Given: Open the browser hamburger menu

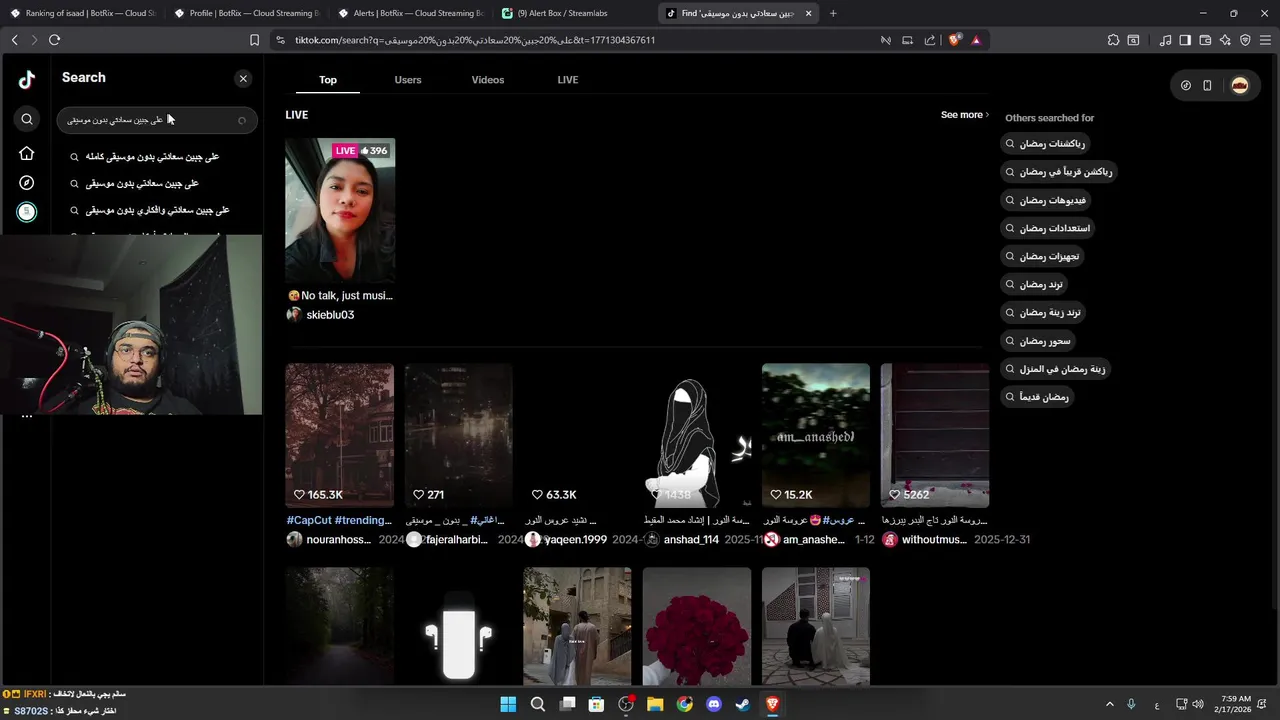Looking at the screenshot, I should 1265,40.
